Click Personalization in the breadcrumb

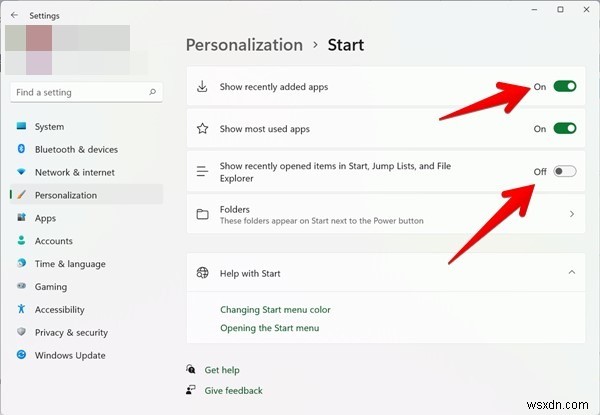point(245,45)
